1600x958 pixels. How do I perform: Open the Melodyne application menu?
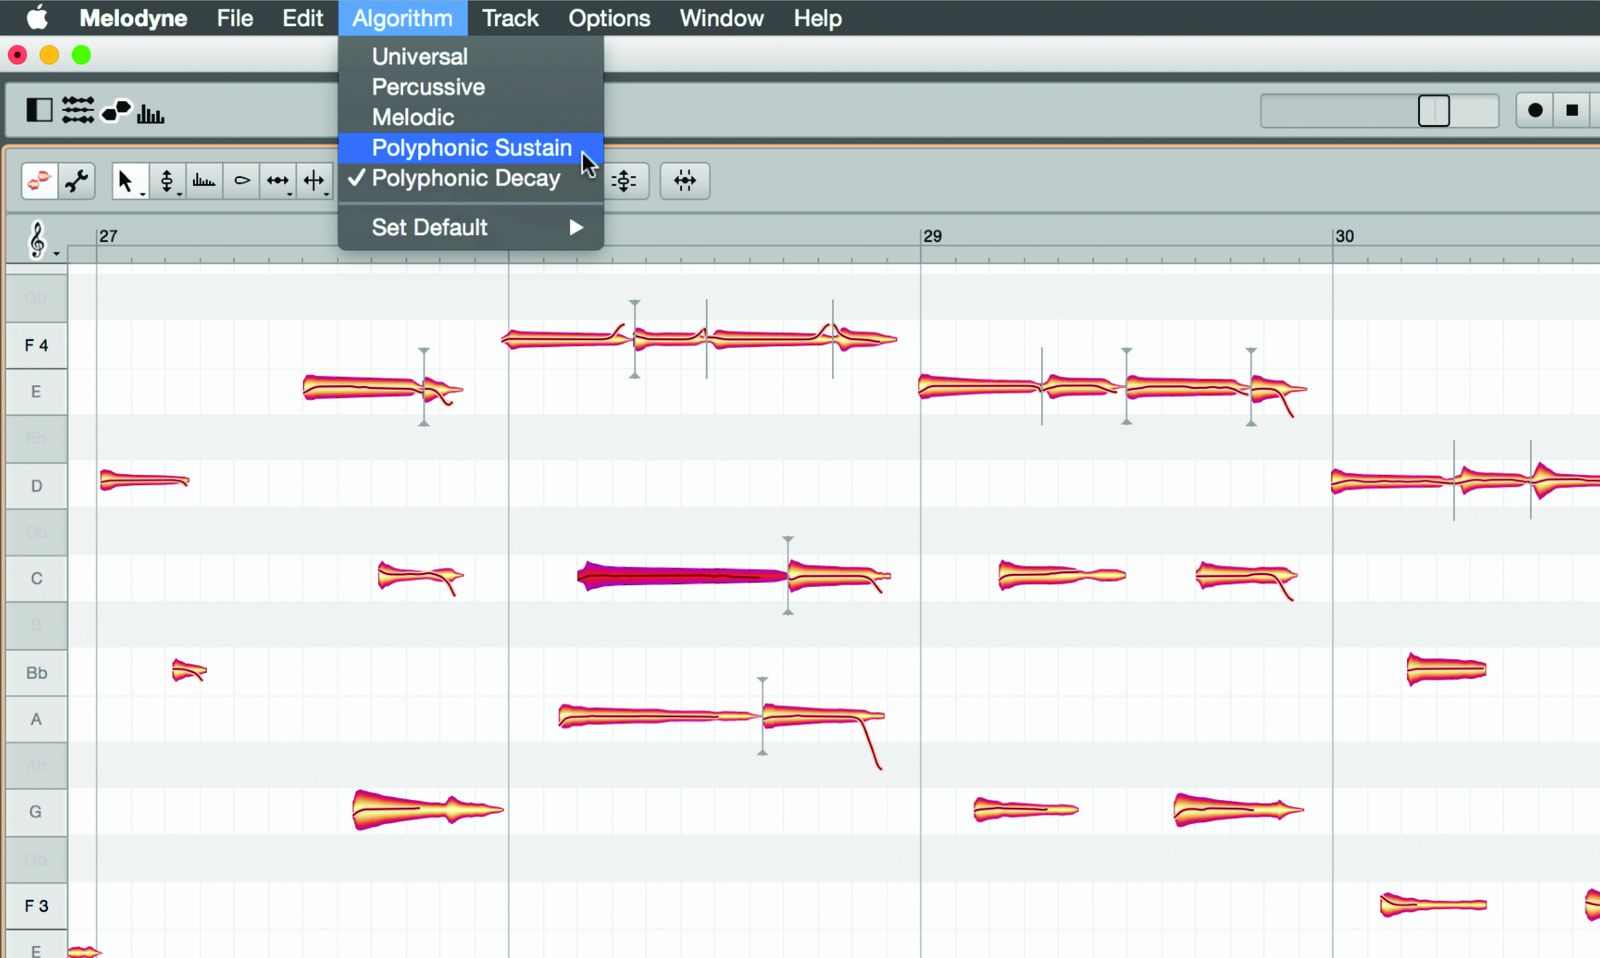click(x=133, y=18)
